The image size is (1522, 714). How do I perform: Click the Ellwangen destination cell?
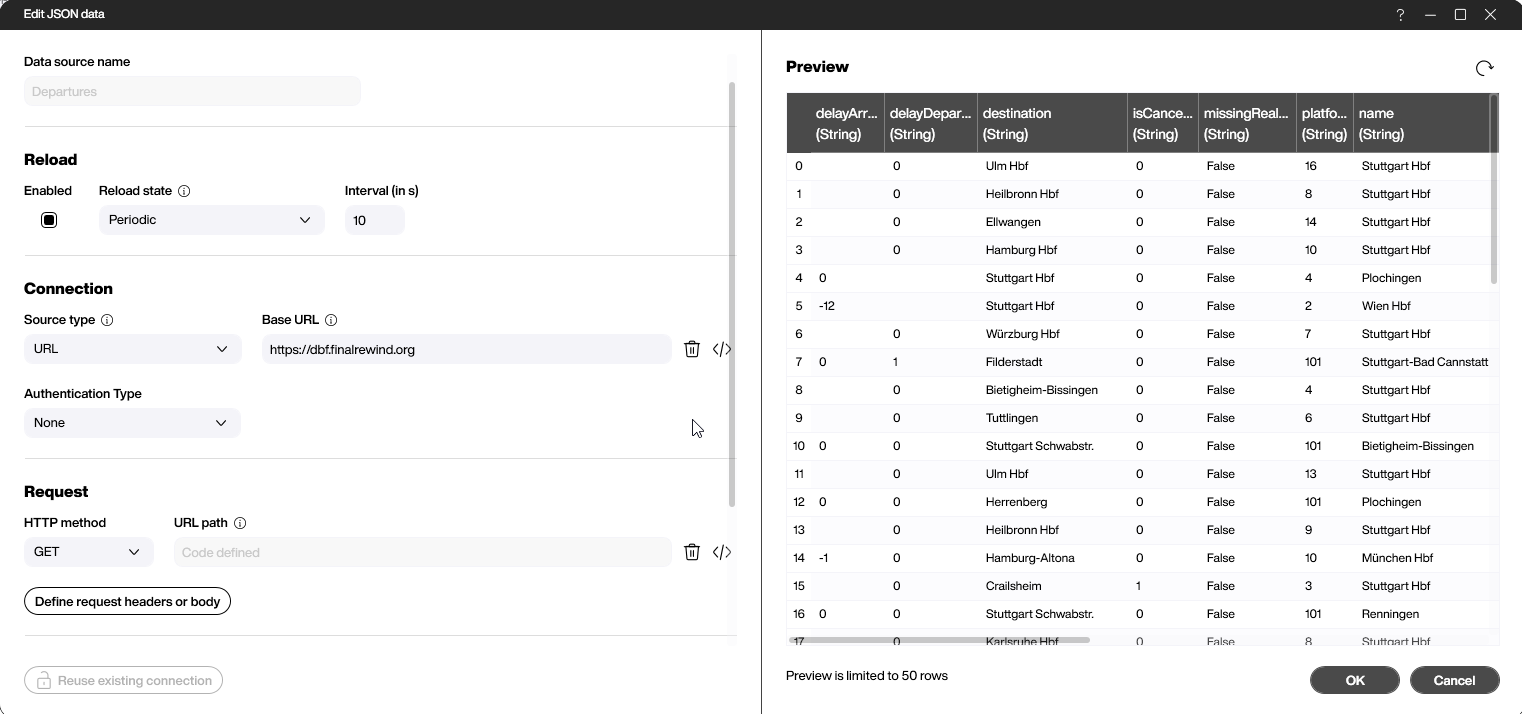(1013, 222)
